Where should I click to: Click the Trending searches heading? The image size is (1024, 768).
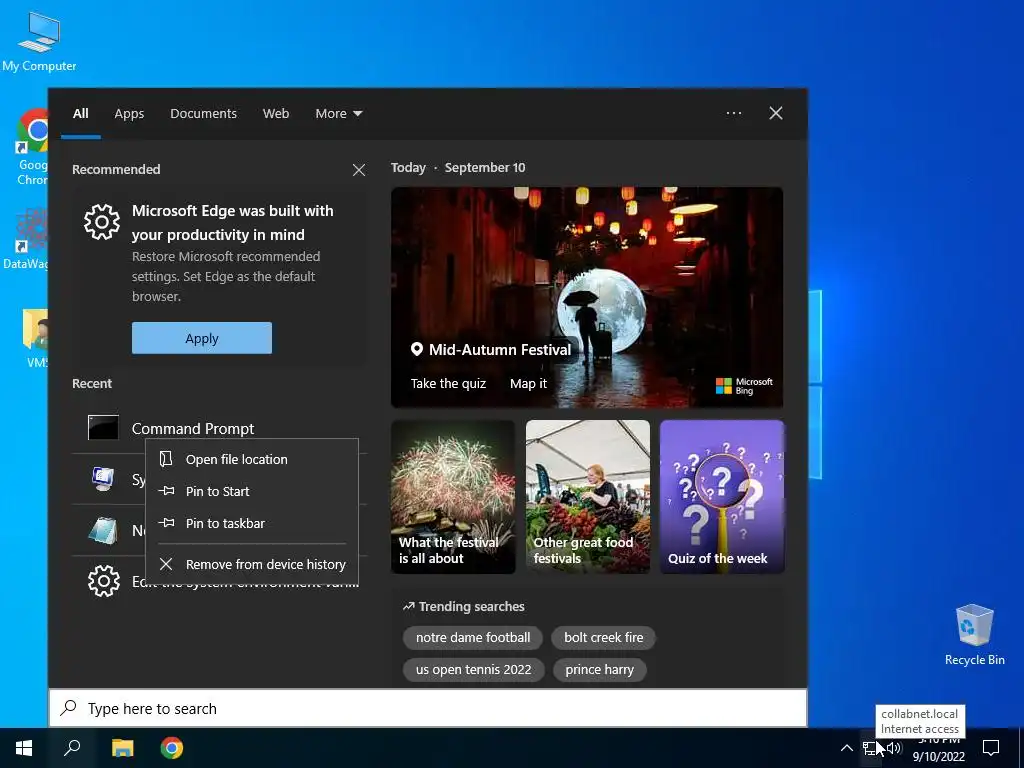[464, 607]
